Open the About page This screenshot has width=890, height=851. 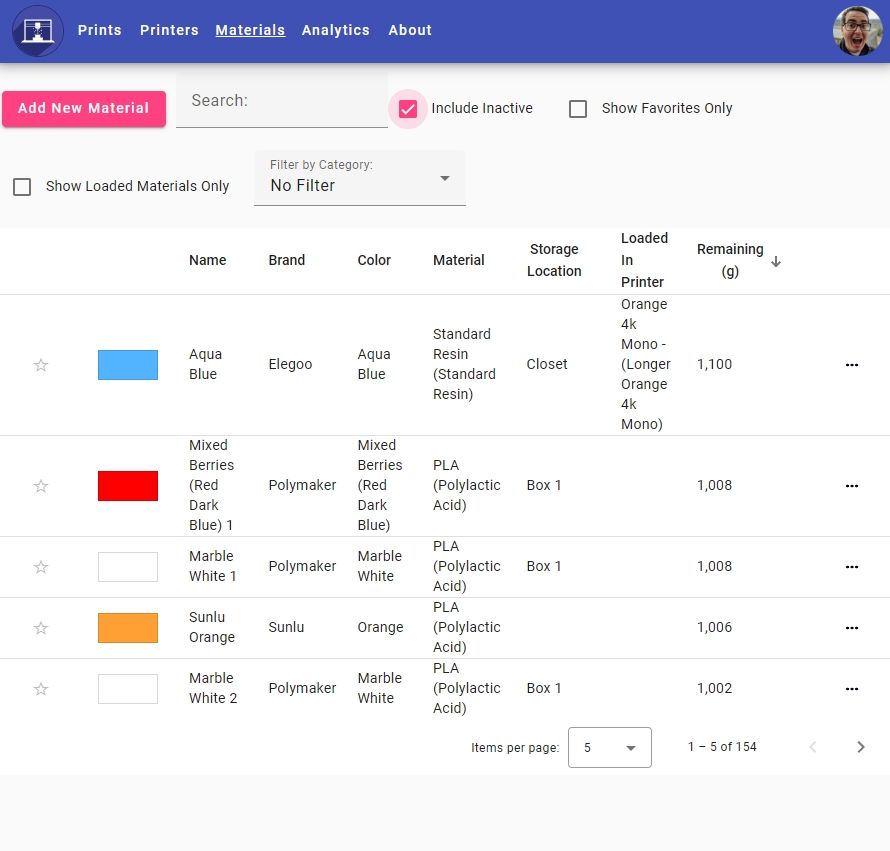(x=410, y=30)
